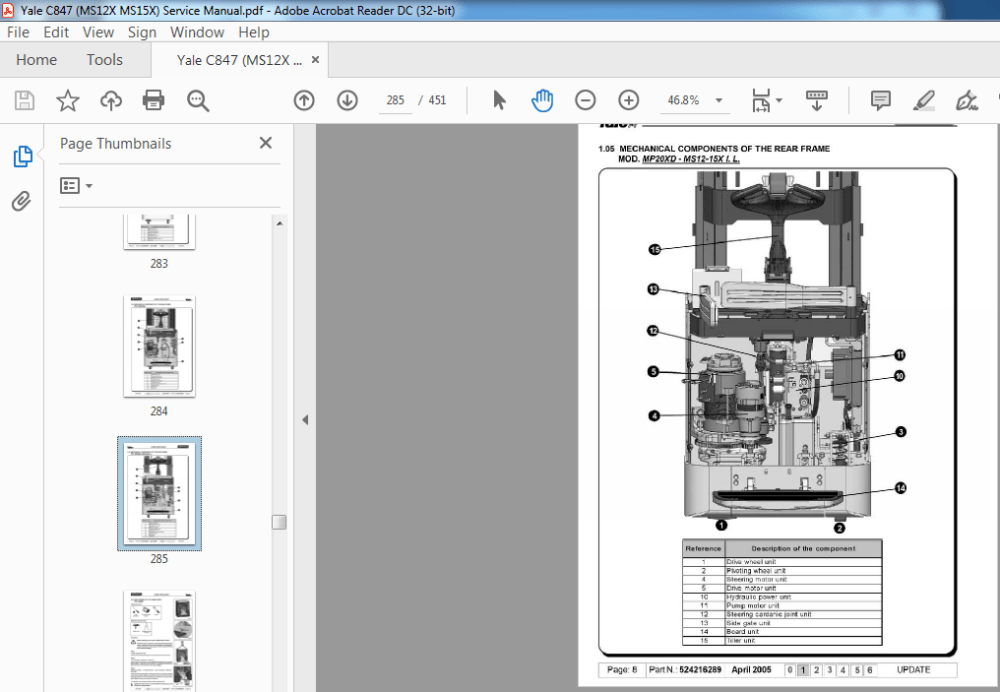
Task: Click the section heading 'MECHANICAL COMPONENTS OF THE REAR FRAME'
Action: pos(724,149)
